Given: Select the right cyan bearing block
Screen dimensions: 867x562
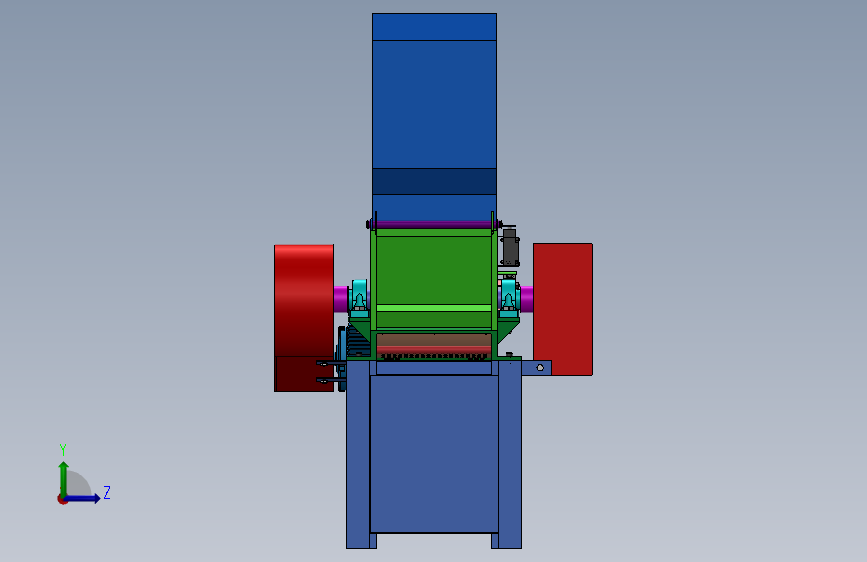Looking at the screenshot, I should (509, 299).
